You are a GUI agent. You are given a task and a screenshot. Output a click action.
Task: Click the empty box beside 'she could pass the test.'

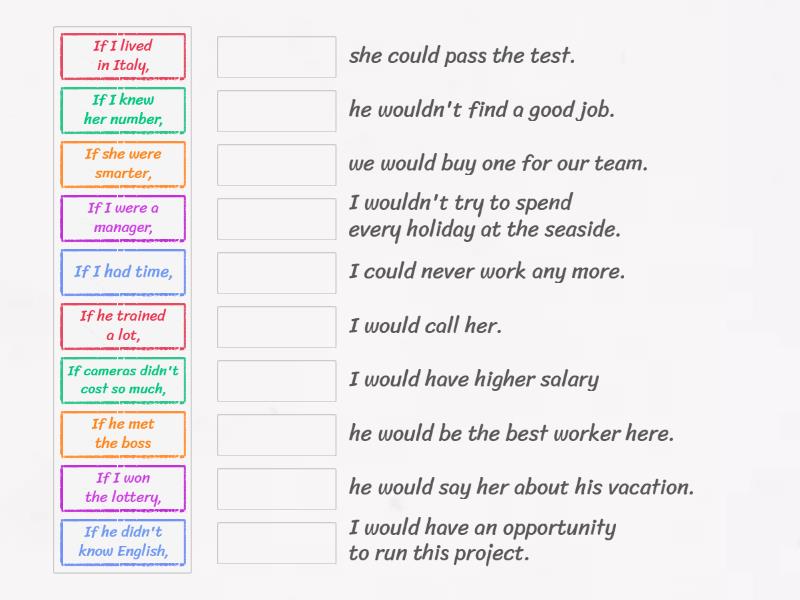pyautogui.click(x=277, y=57)
